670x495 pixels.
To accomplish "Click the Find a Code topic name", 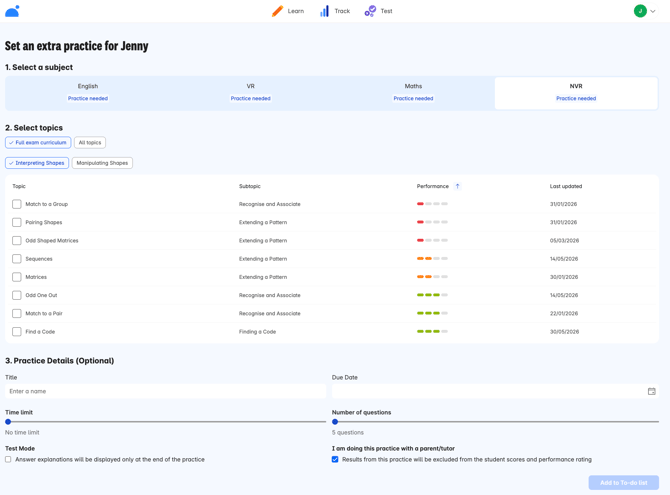I will click(x=40, y=332).
